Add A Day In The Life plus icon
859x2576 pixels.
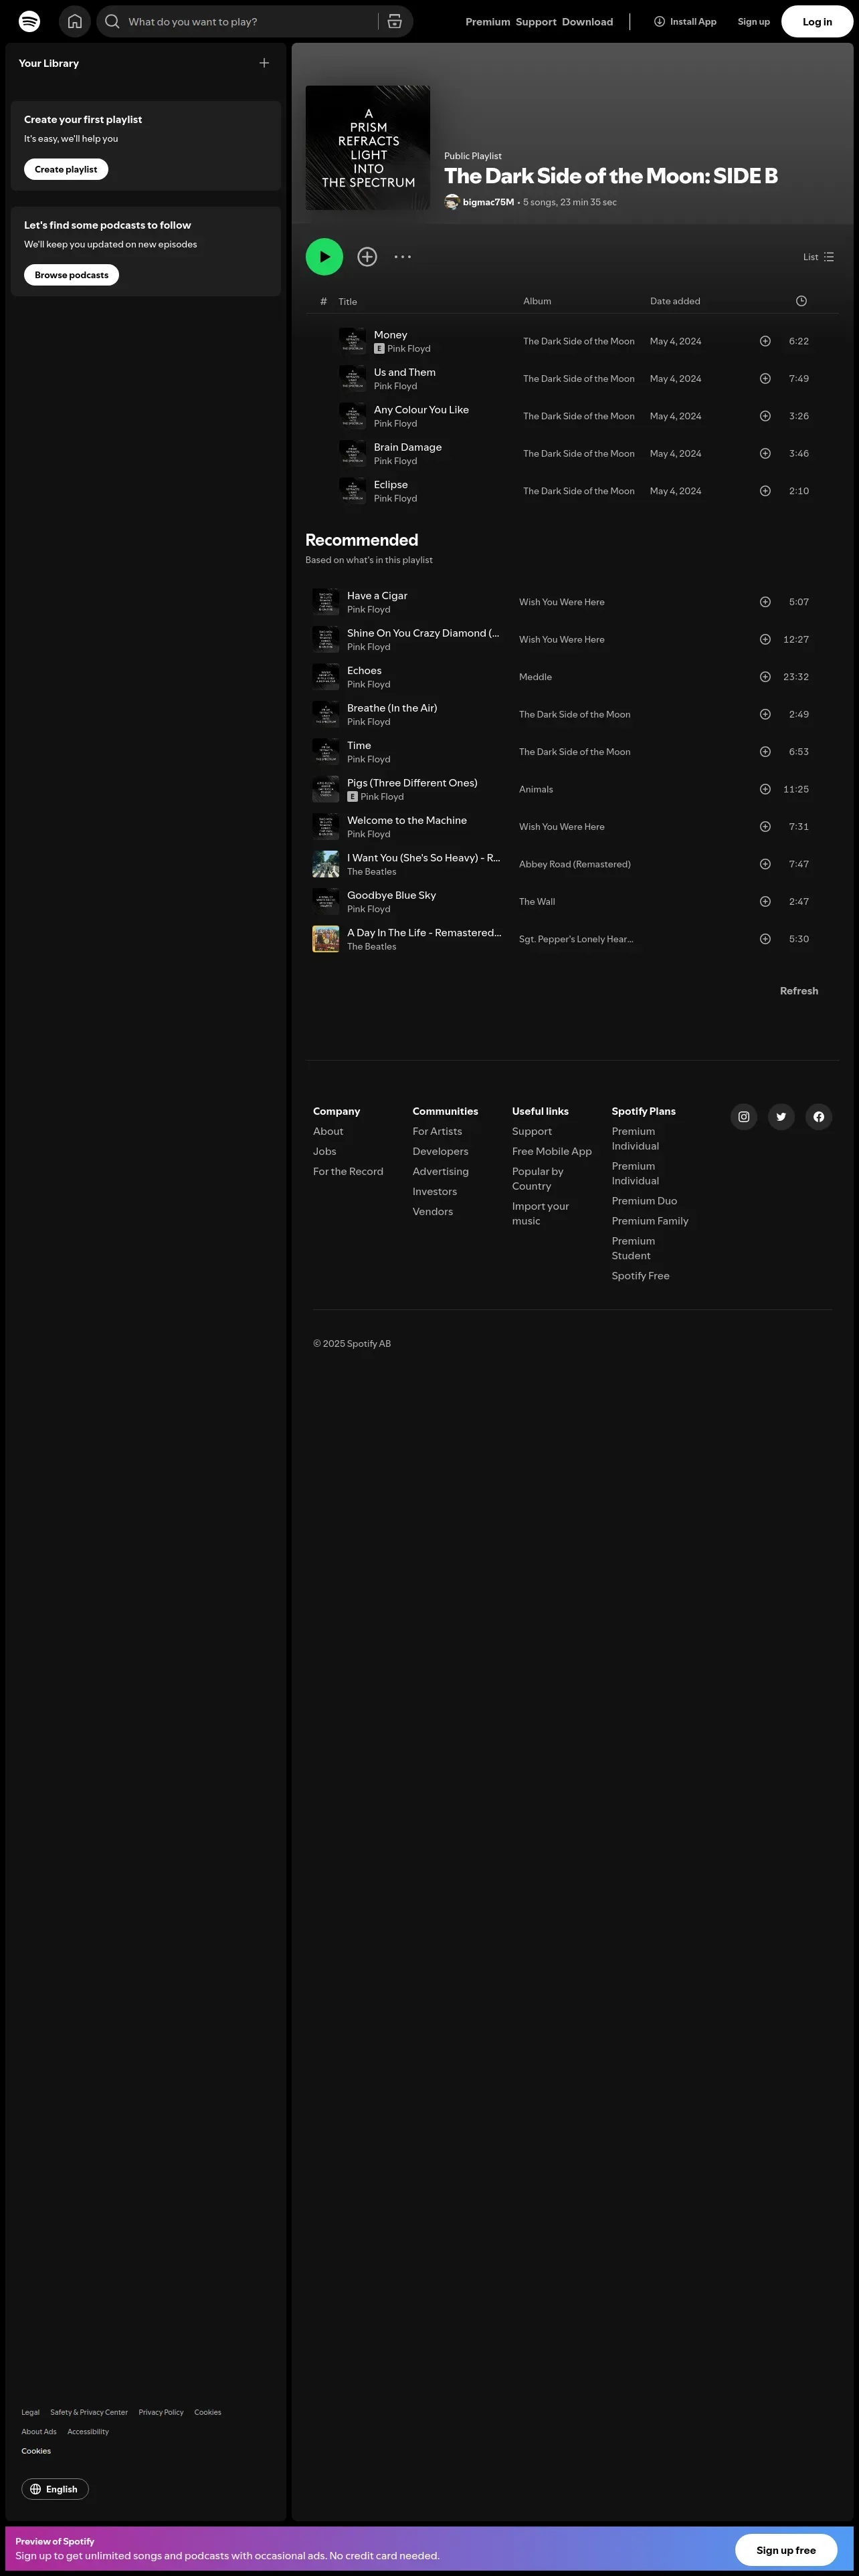tap(765, 939)
